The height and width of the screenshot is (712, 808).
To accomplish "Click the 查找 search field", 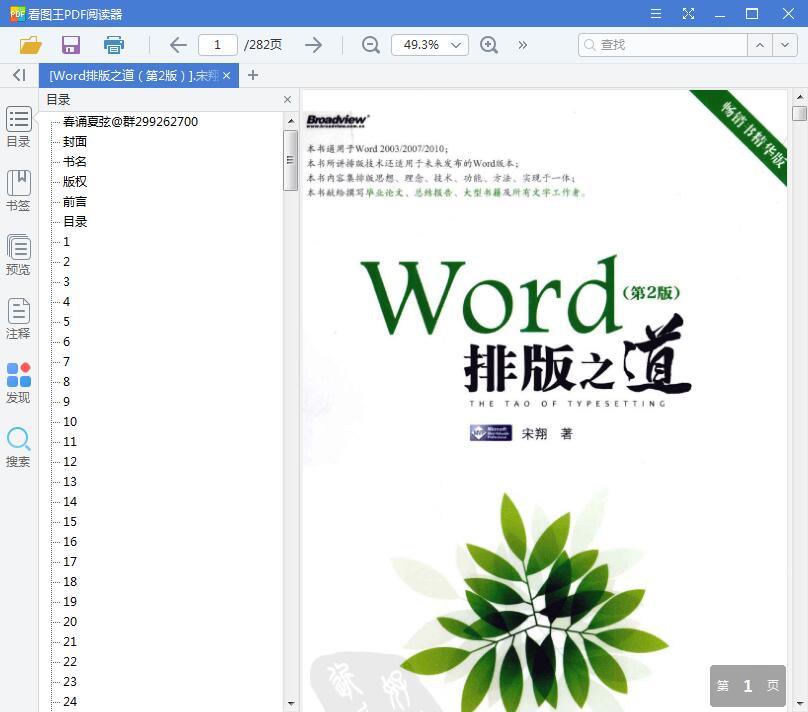I will [663, 45].
